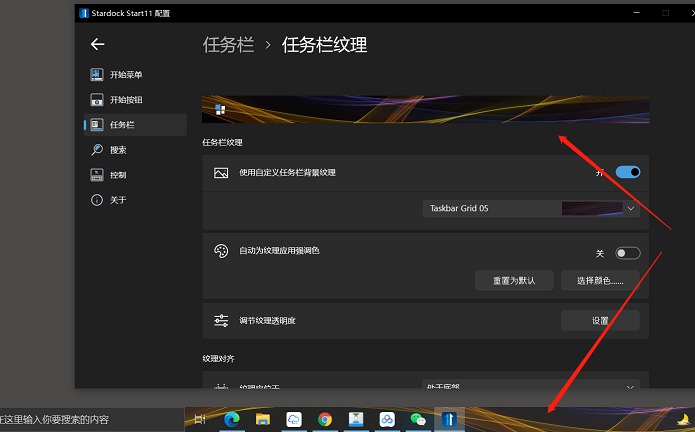Go back with the left arrow

tap(98, 44)
